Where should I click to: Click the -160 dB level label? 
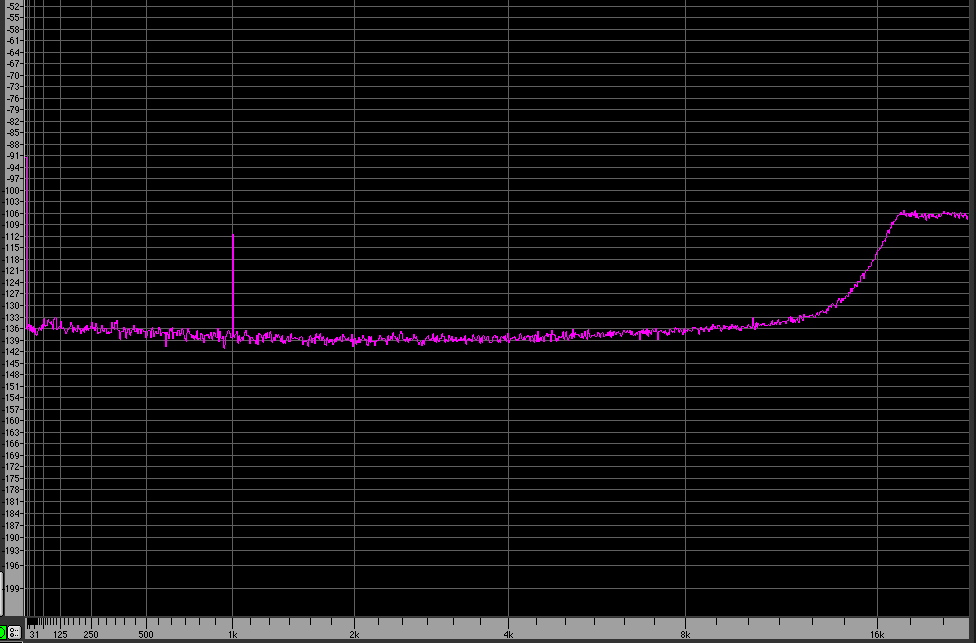pos(12,421)
